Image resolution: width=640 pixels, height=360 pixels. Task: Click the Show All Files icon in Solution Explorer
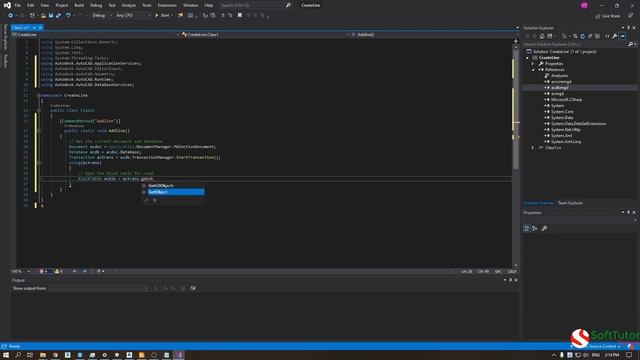point(598,36)
